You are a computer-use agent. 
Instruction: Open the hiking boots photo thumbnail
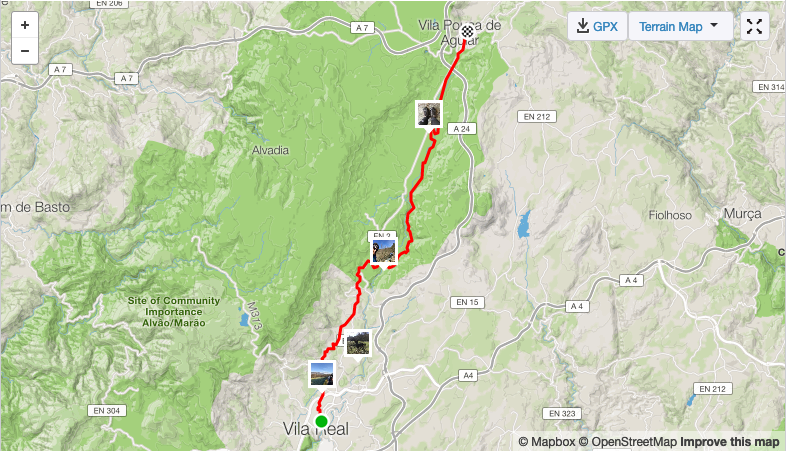pos(429,114)
